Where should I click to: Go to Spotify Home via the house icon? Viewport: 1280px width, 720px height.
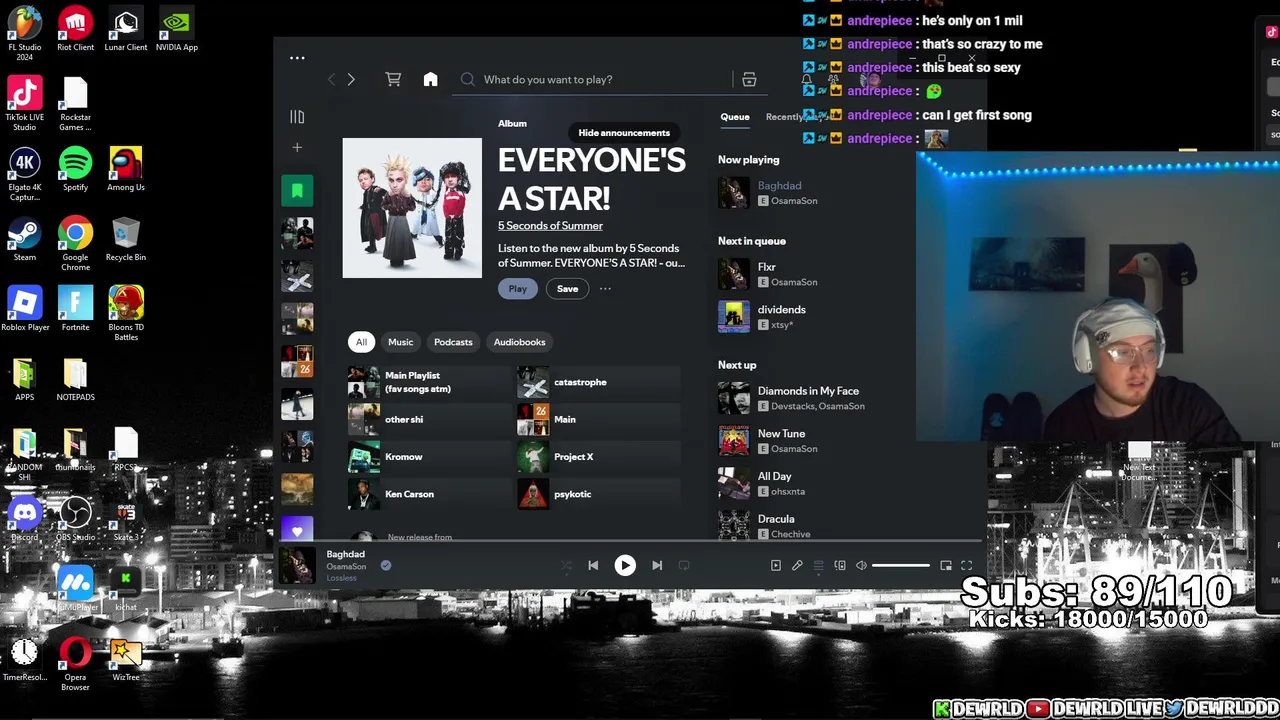(430, 79)
